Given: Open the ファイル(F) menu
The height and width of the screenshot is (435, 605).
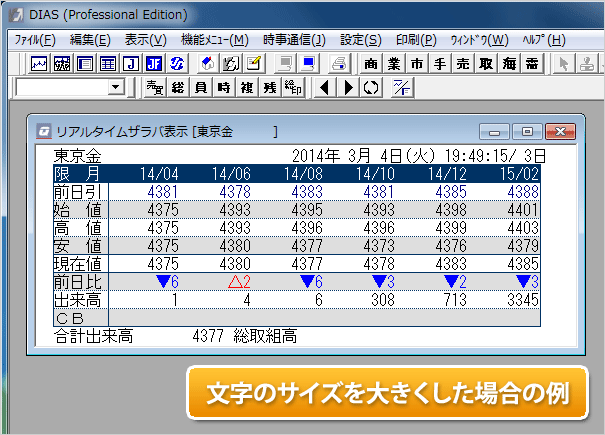Looking at the screenshot, I should point(35,40).
